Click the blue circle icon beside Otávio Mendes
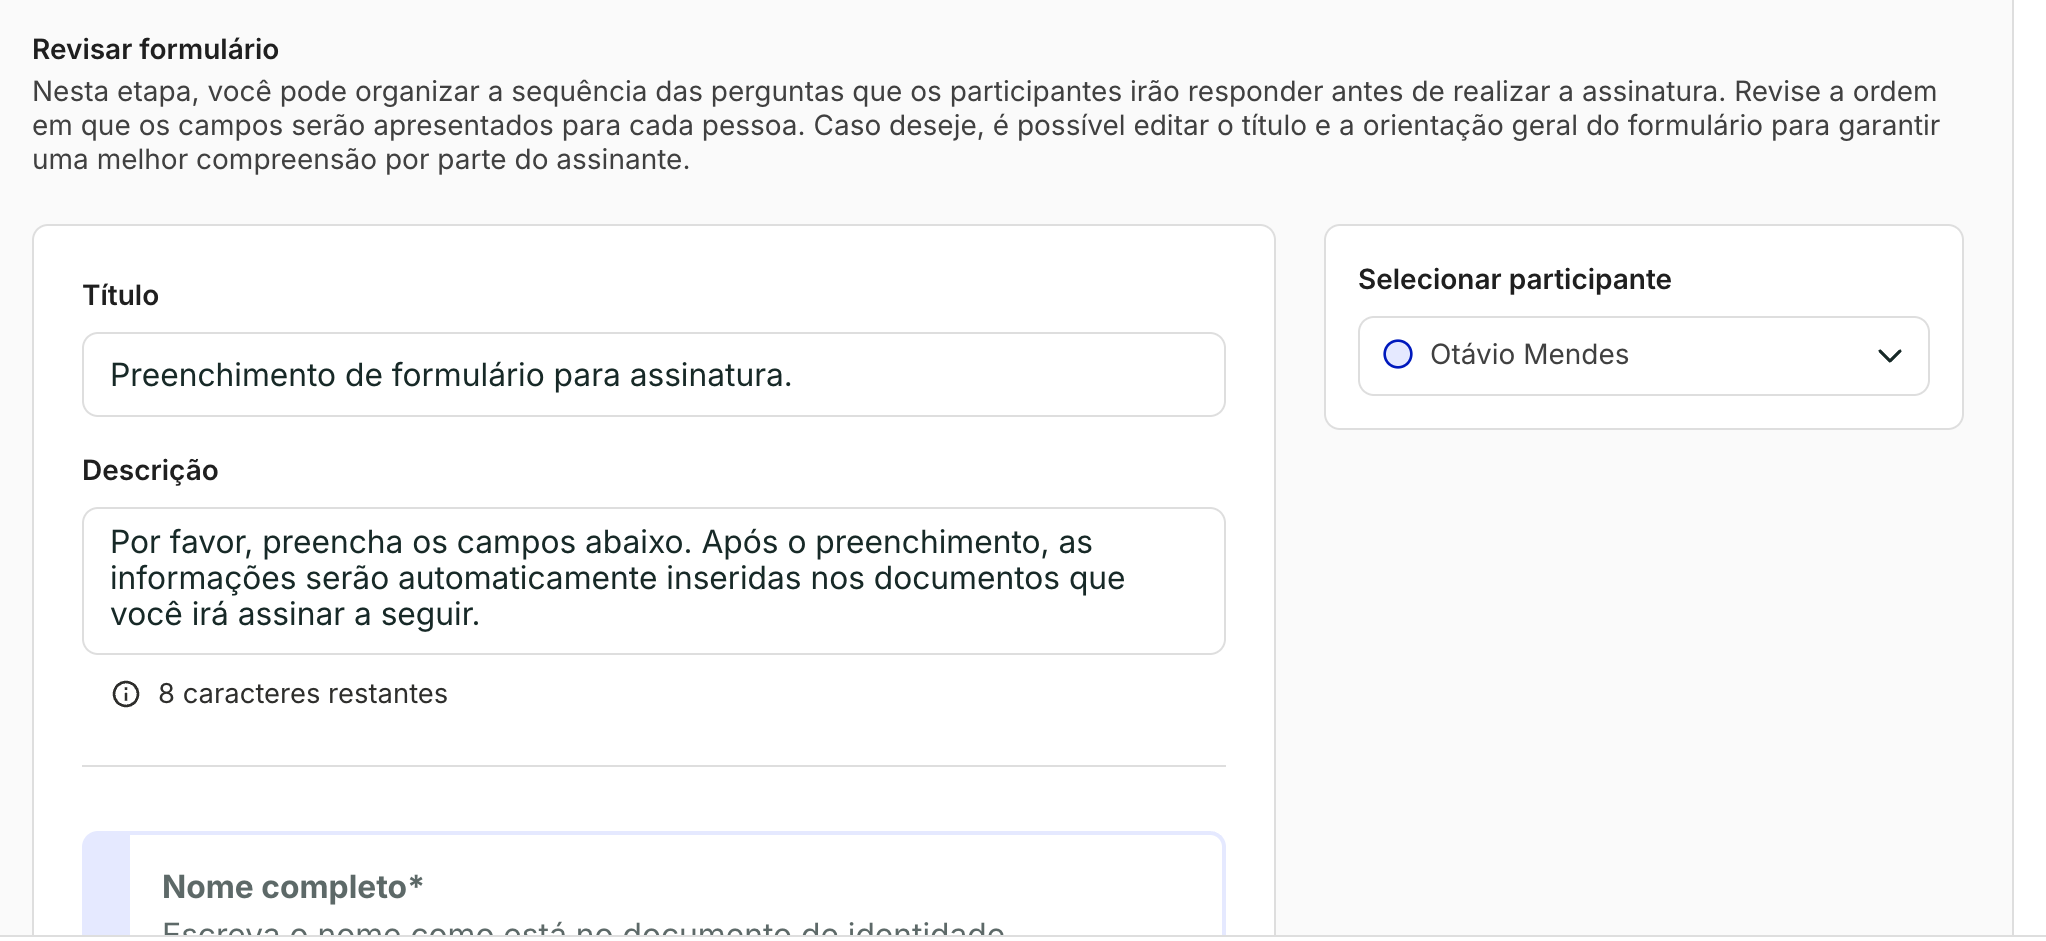The height and width of the screenshot is (941, 2046). pos(1397,355)
